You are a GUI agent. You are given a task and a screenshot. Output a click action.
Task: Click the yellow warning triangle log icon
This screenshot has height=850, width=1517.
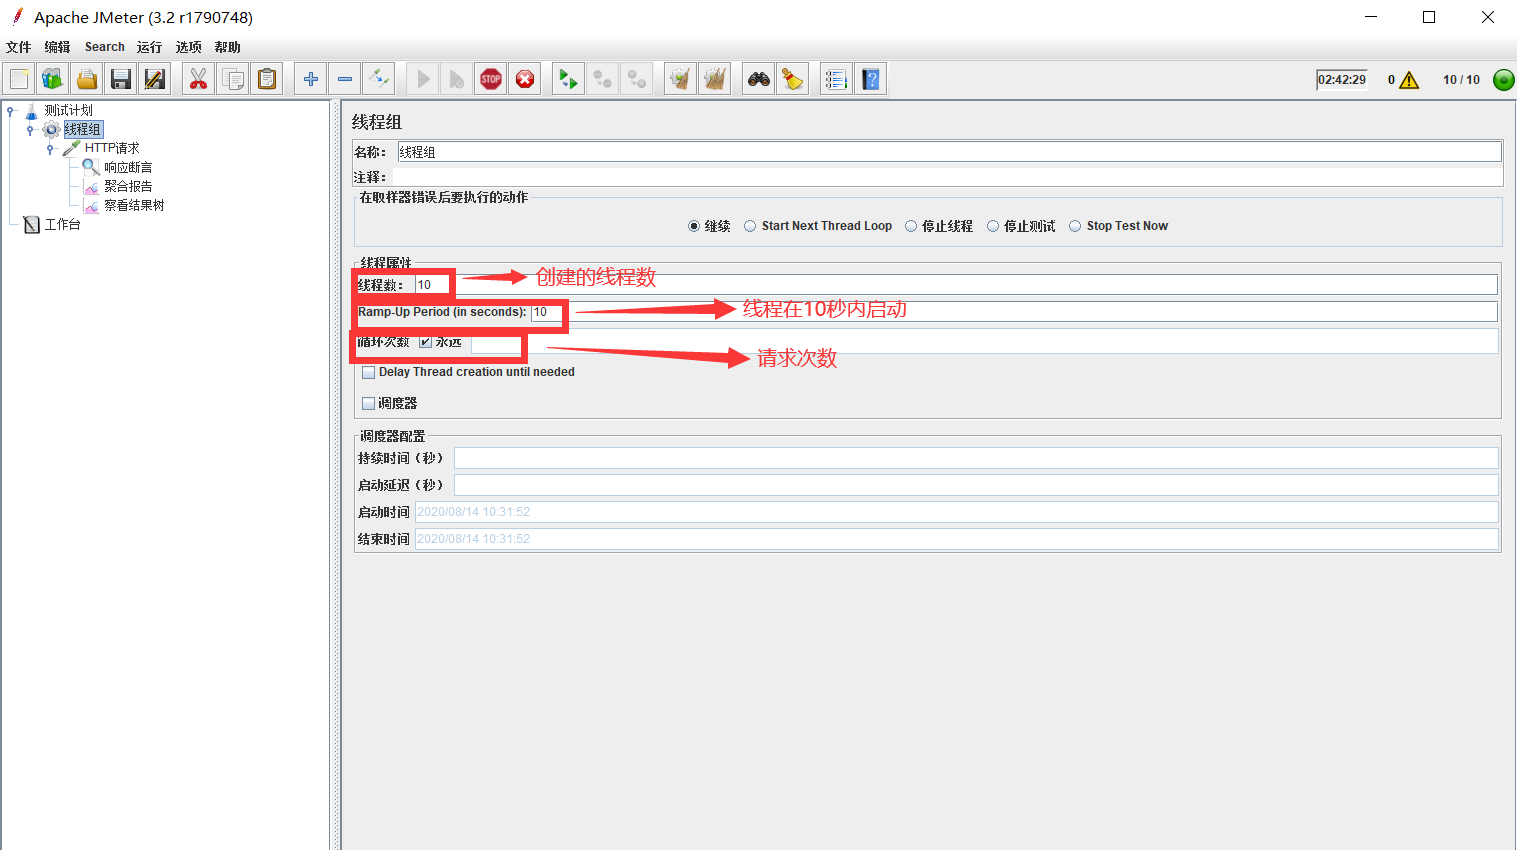1409,80
